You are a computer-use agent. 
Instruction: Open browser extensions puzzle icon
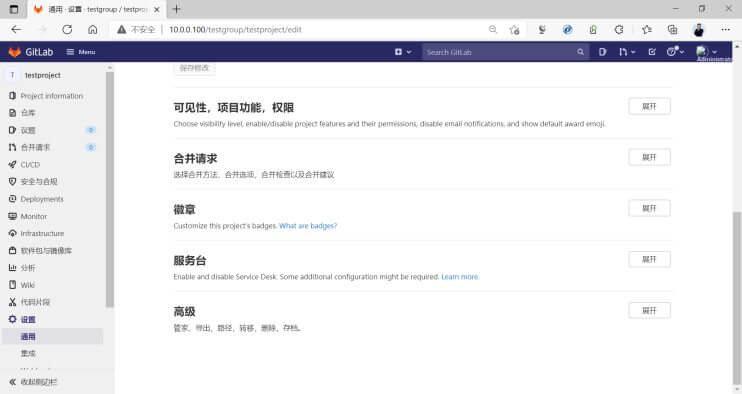coord(619,29)
